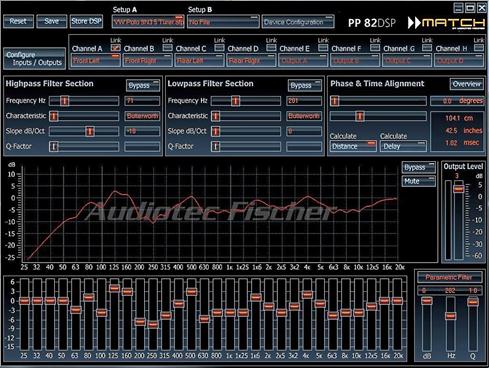
Task: Bypass the Highpass Filter Section
Action: pos(143,85)
